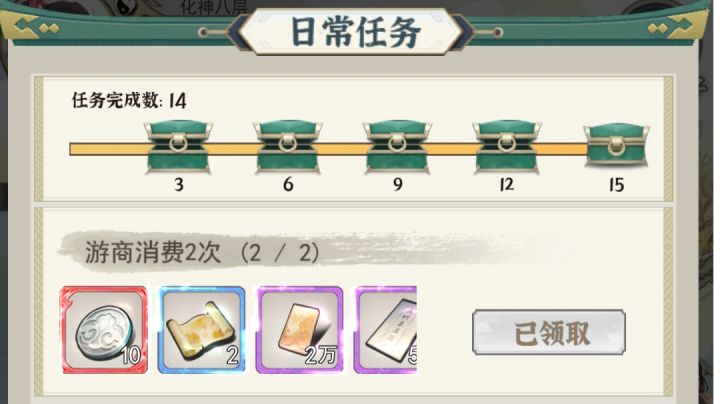Viewport: 720px width, 404px height.
Task: Click the 已领取 claimed button
Action: pos(549,332)
